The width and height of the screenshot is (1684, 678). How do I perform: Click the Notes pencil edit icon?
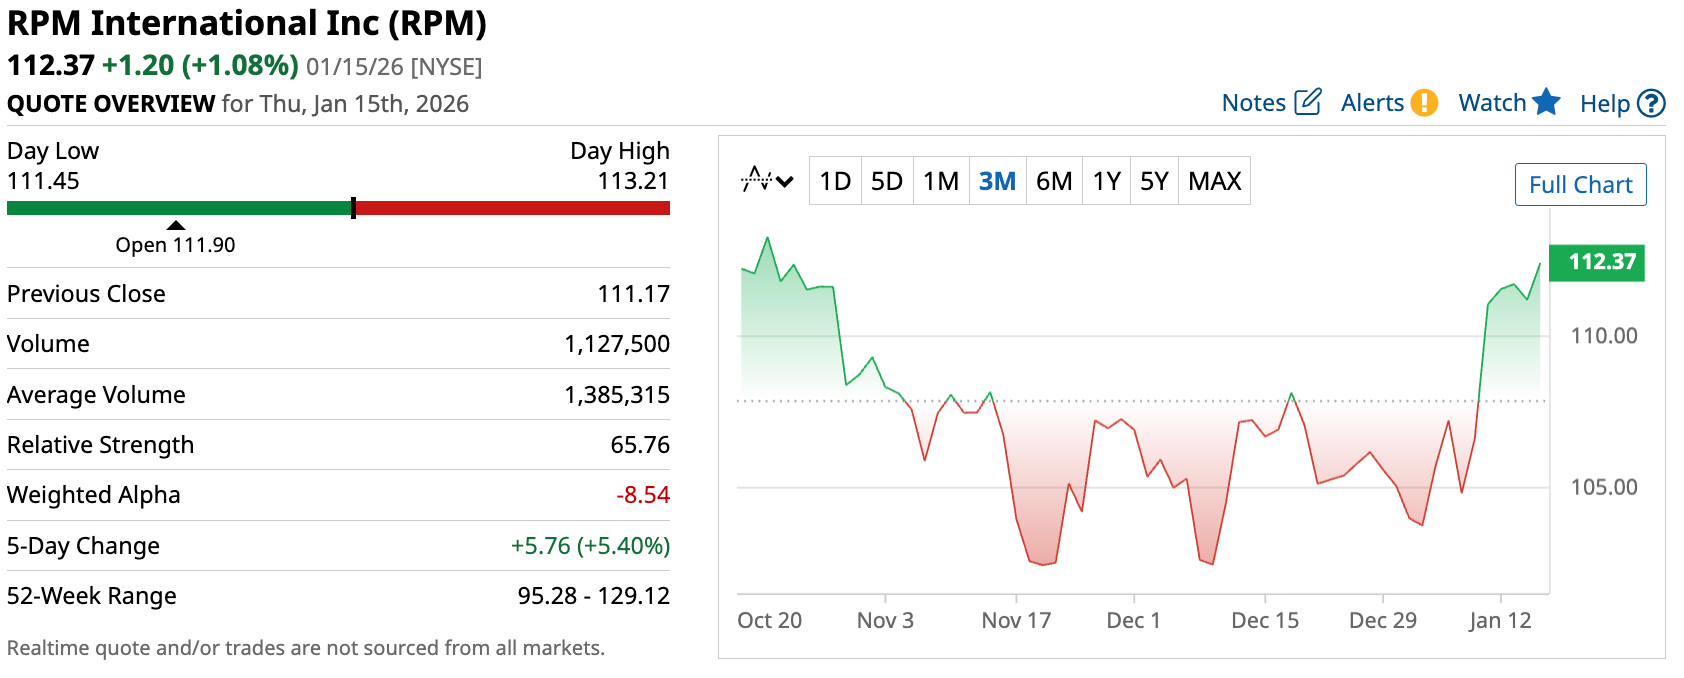coord(1307,102)
